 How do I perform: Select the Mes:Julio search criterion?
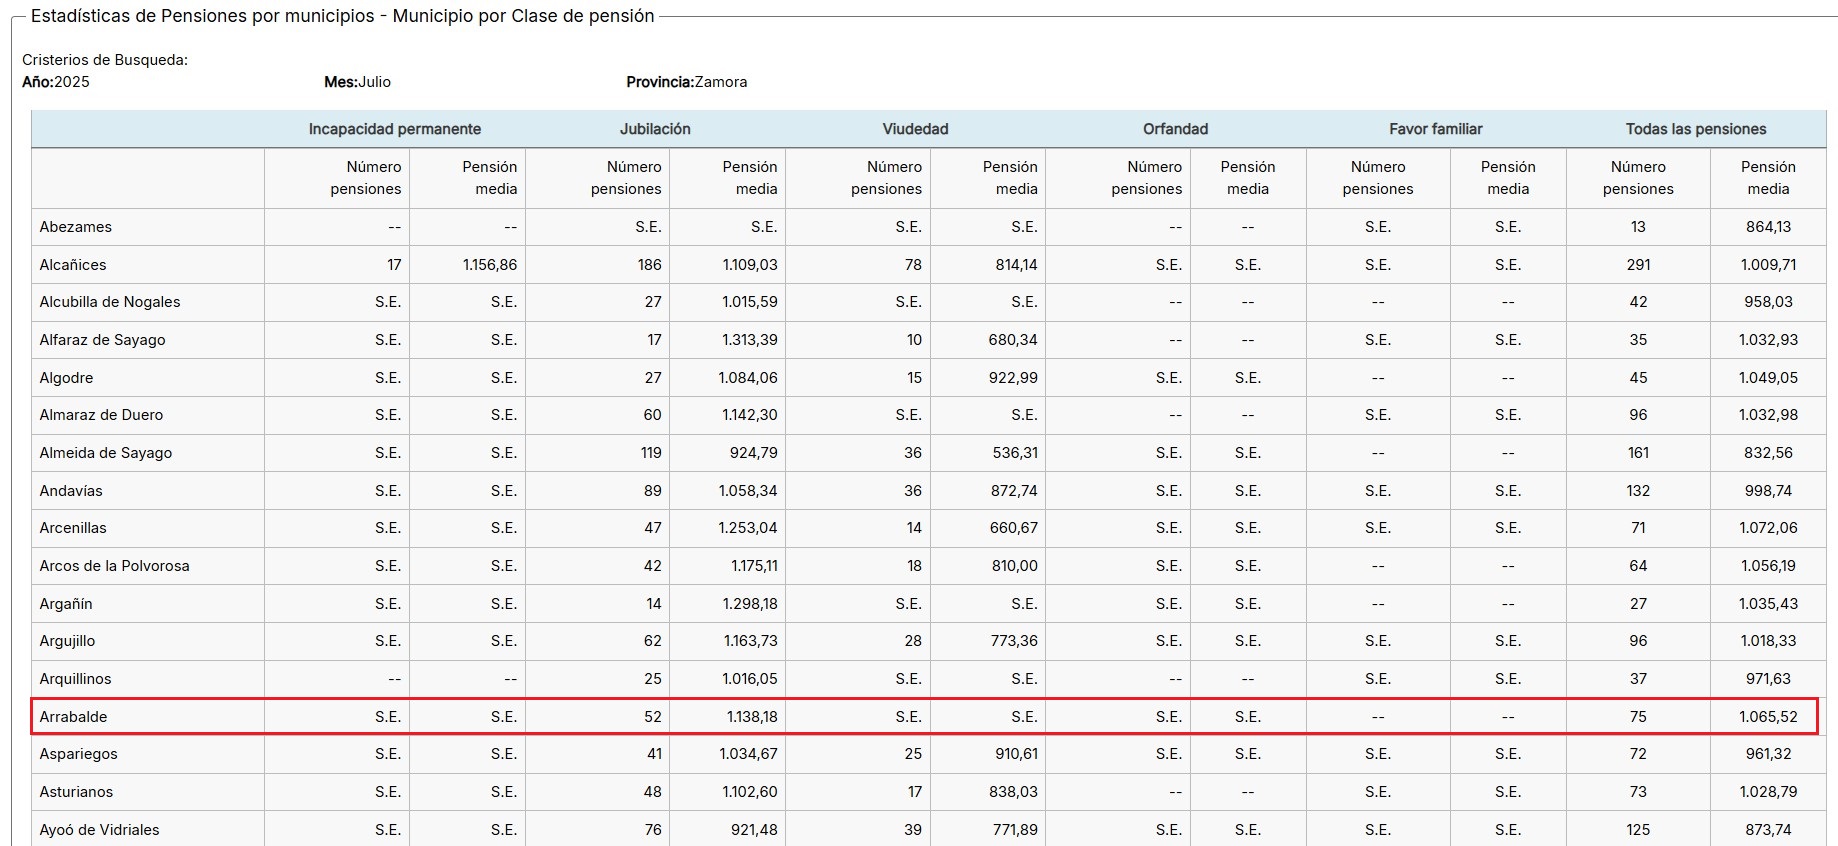[357, 82]
